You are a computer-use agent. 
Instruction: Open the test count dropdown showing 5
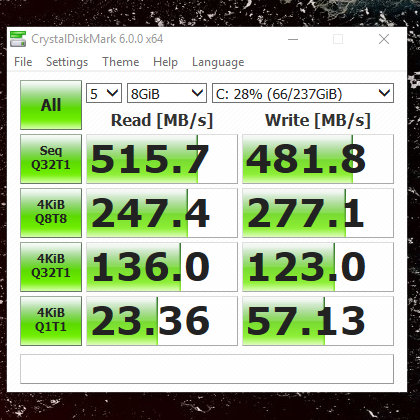[x=104, y=93]
